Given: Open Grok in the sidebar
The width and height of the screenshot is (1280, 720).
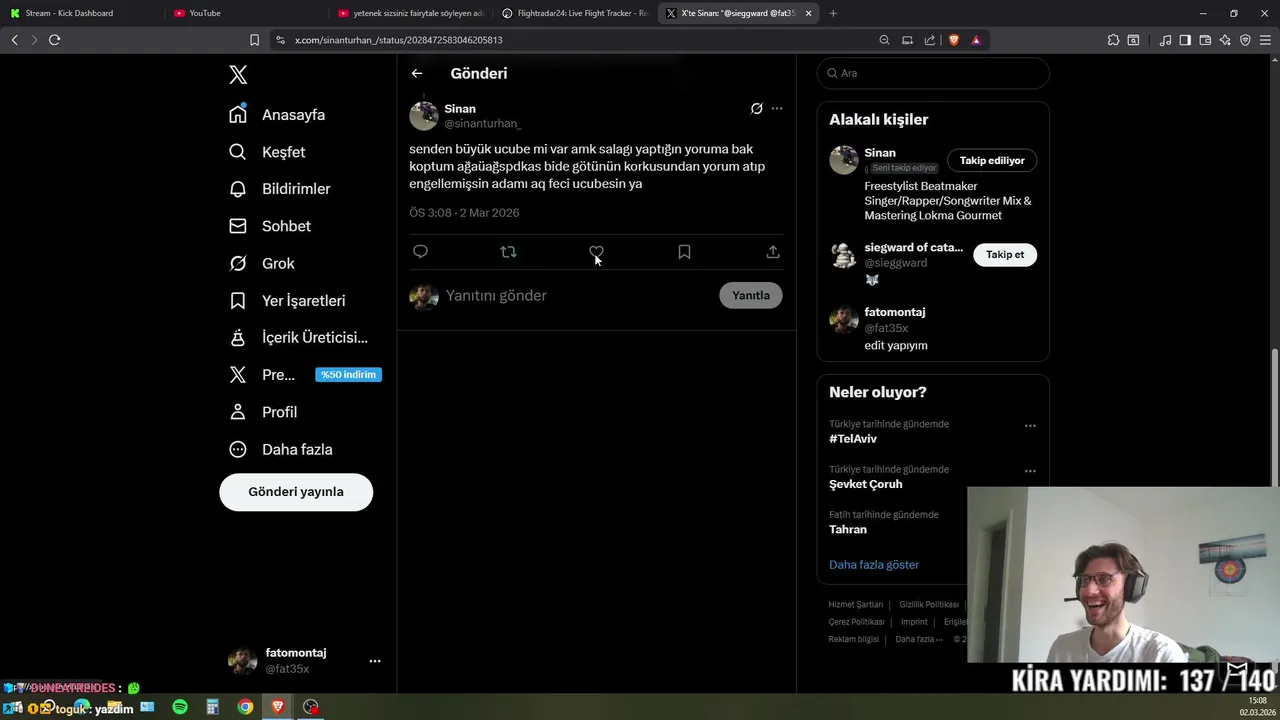Looking at the screenshot, I should [x=262, y=263].
